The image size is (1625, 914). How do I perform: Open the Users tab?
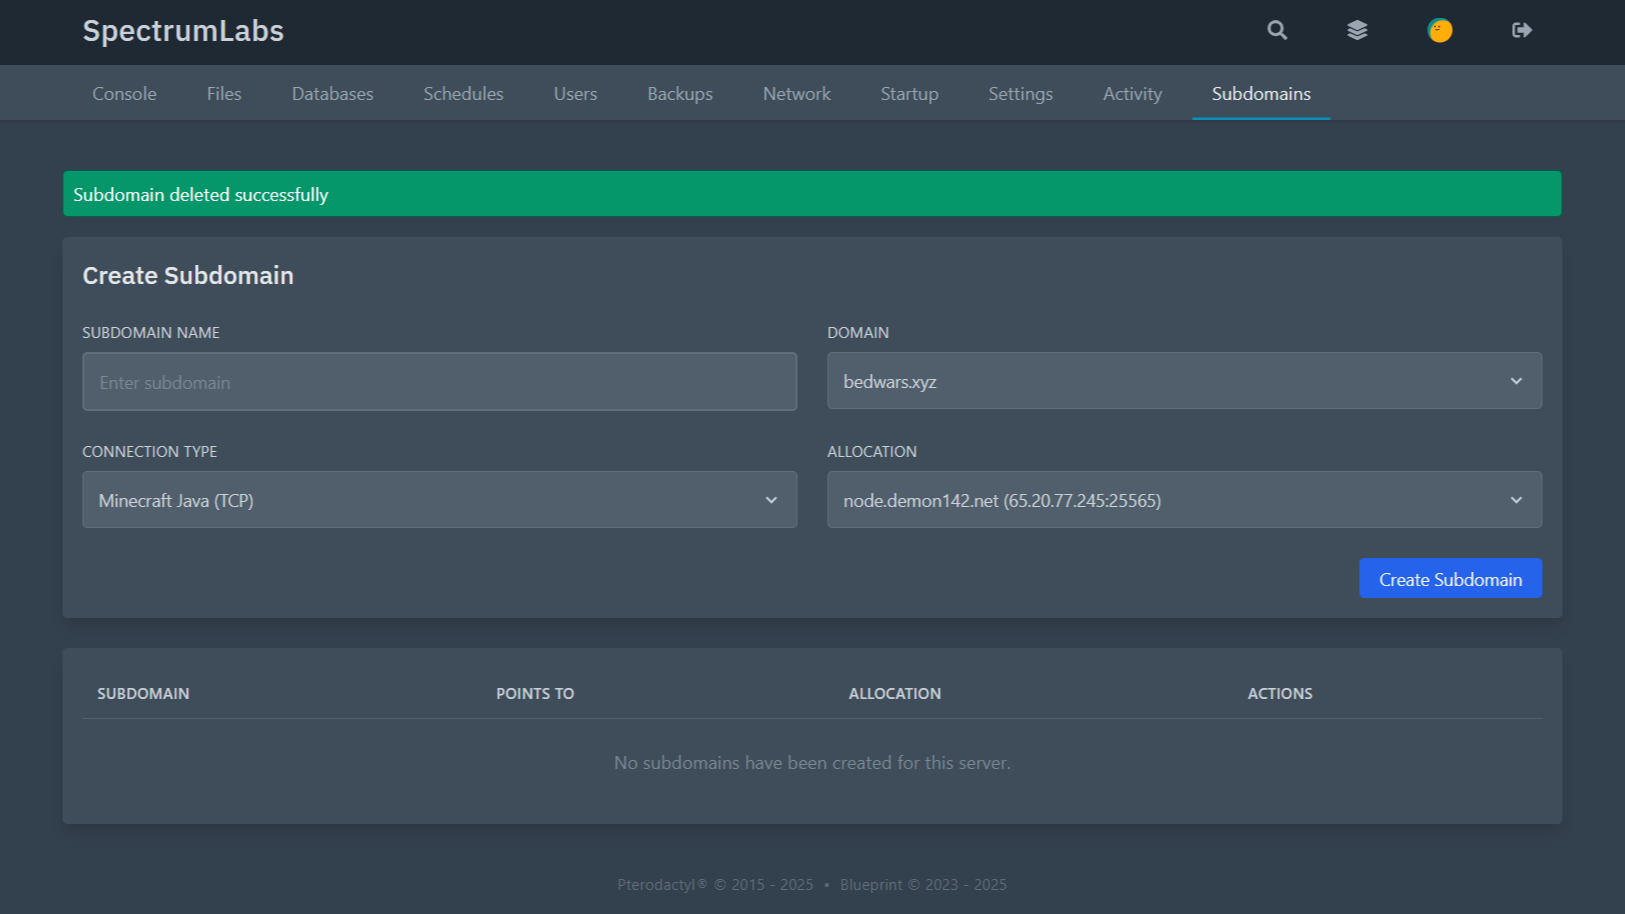coord(575,94)
